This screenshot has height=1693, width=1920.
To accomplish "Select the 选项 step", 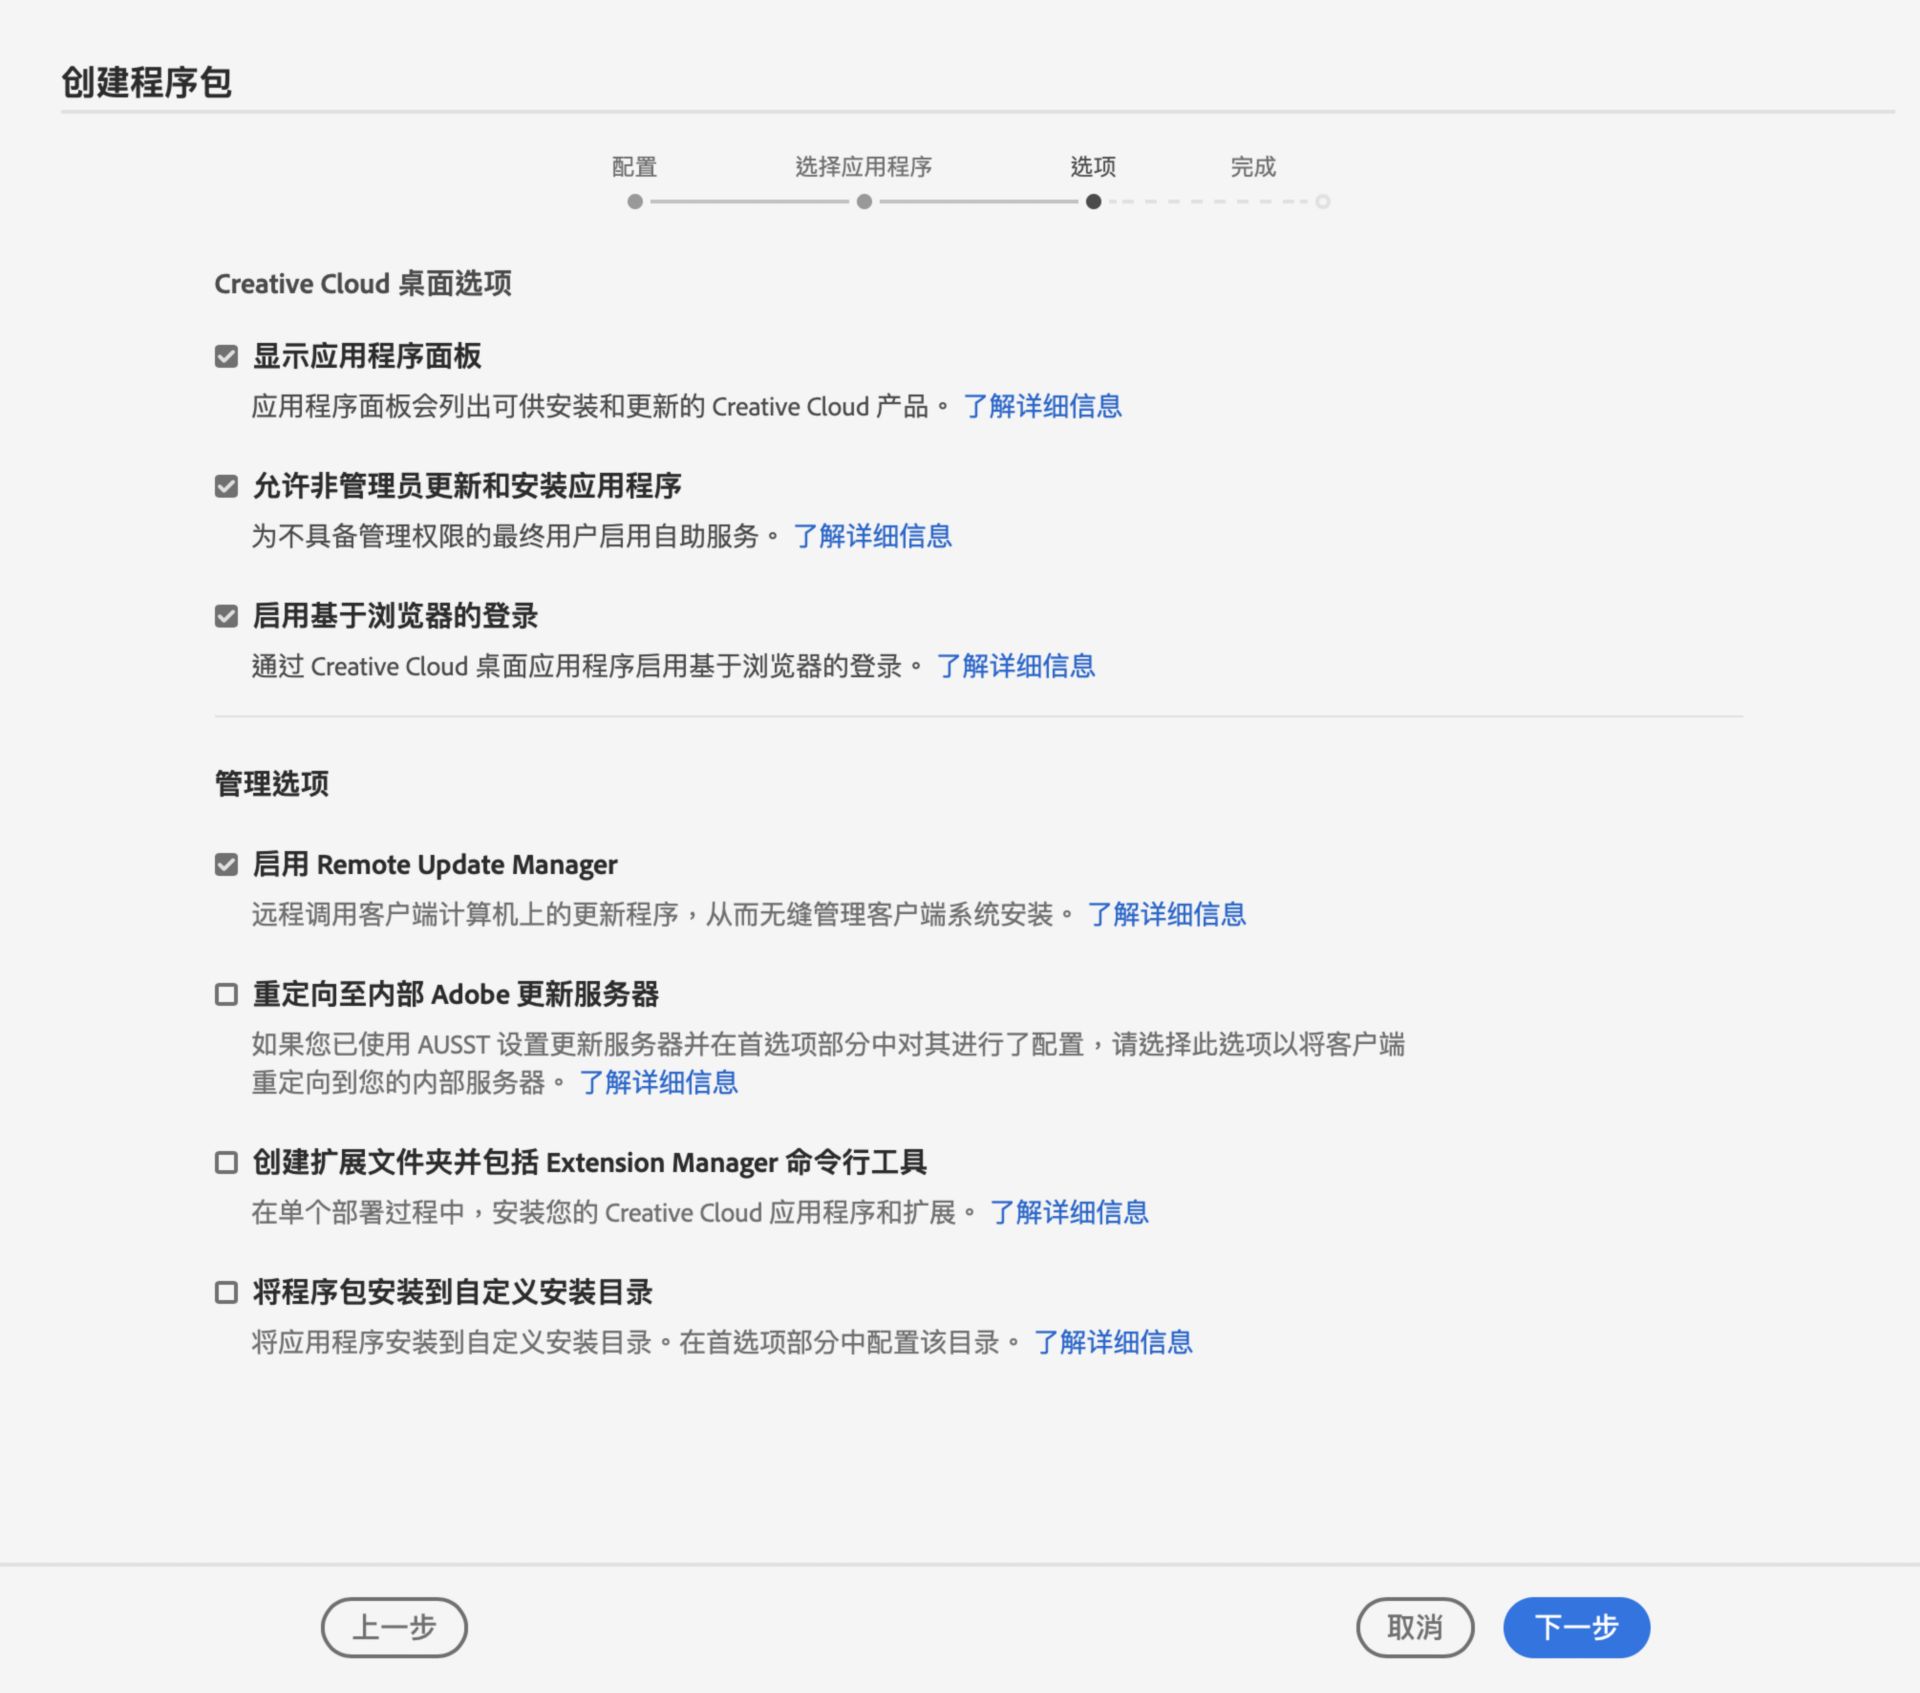I will 1093,167.
